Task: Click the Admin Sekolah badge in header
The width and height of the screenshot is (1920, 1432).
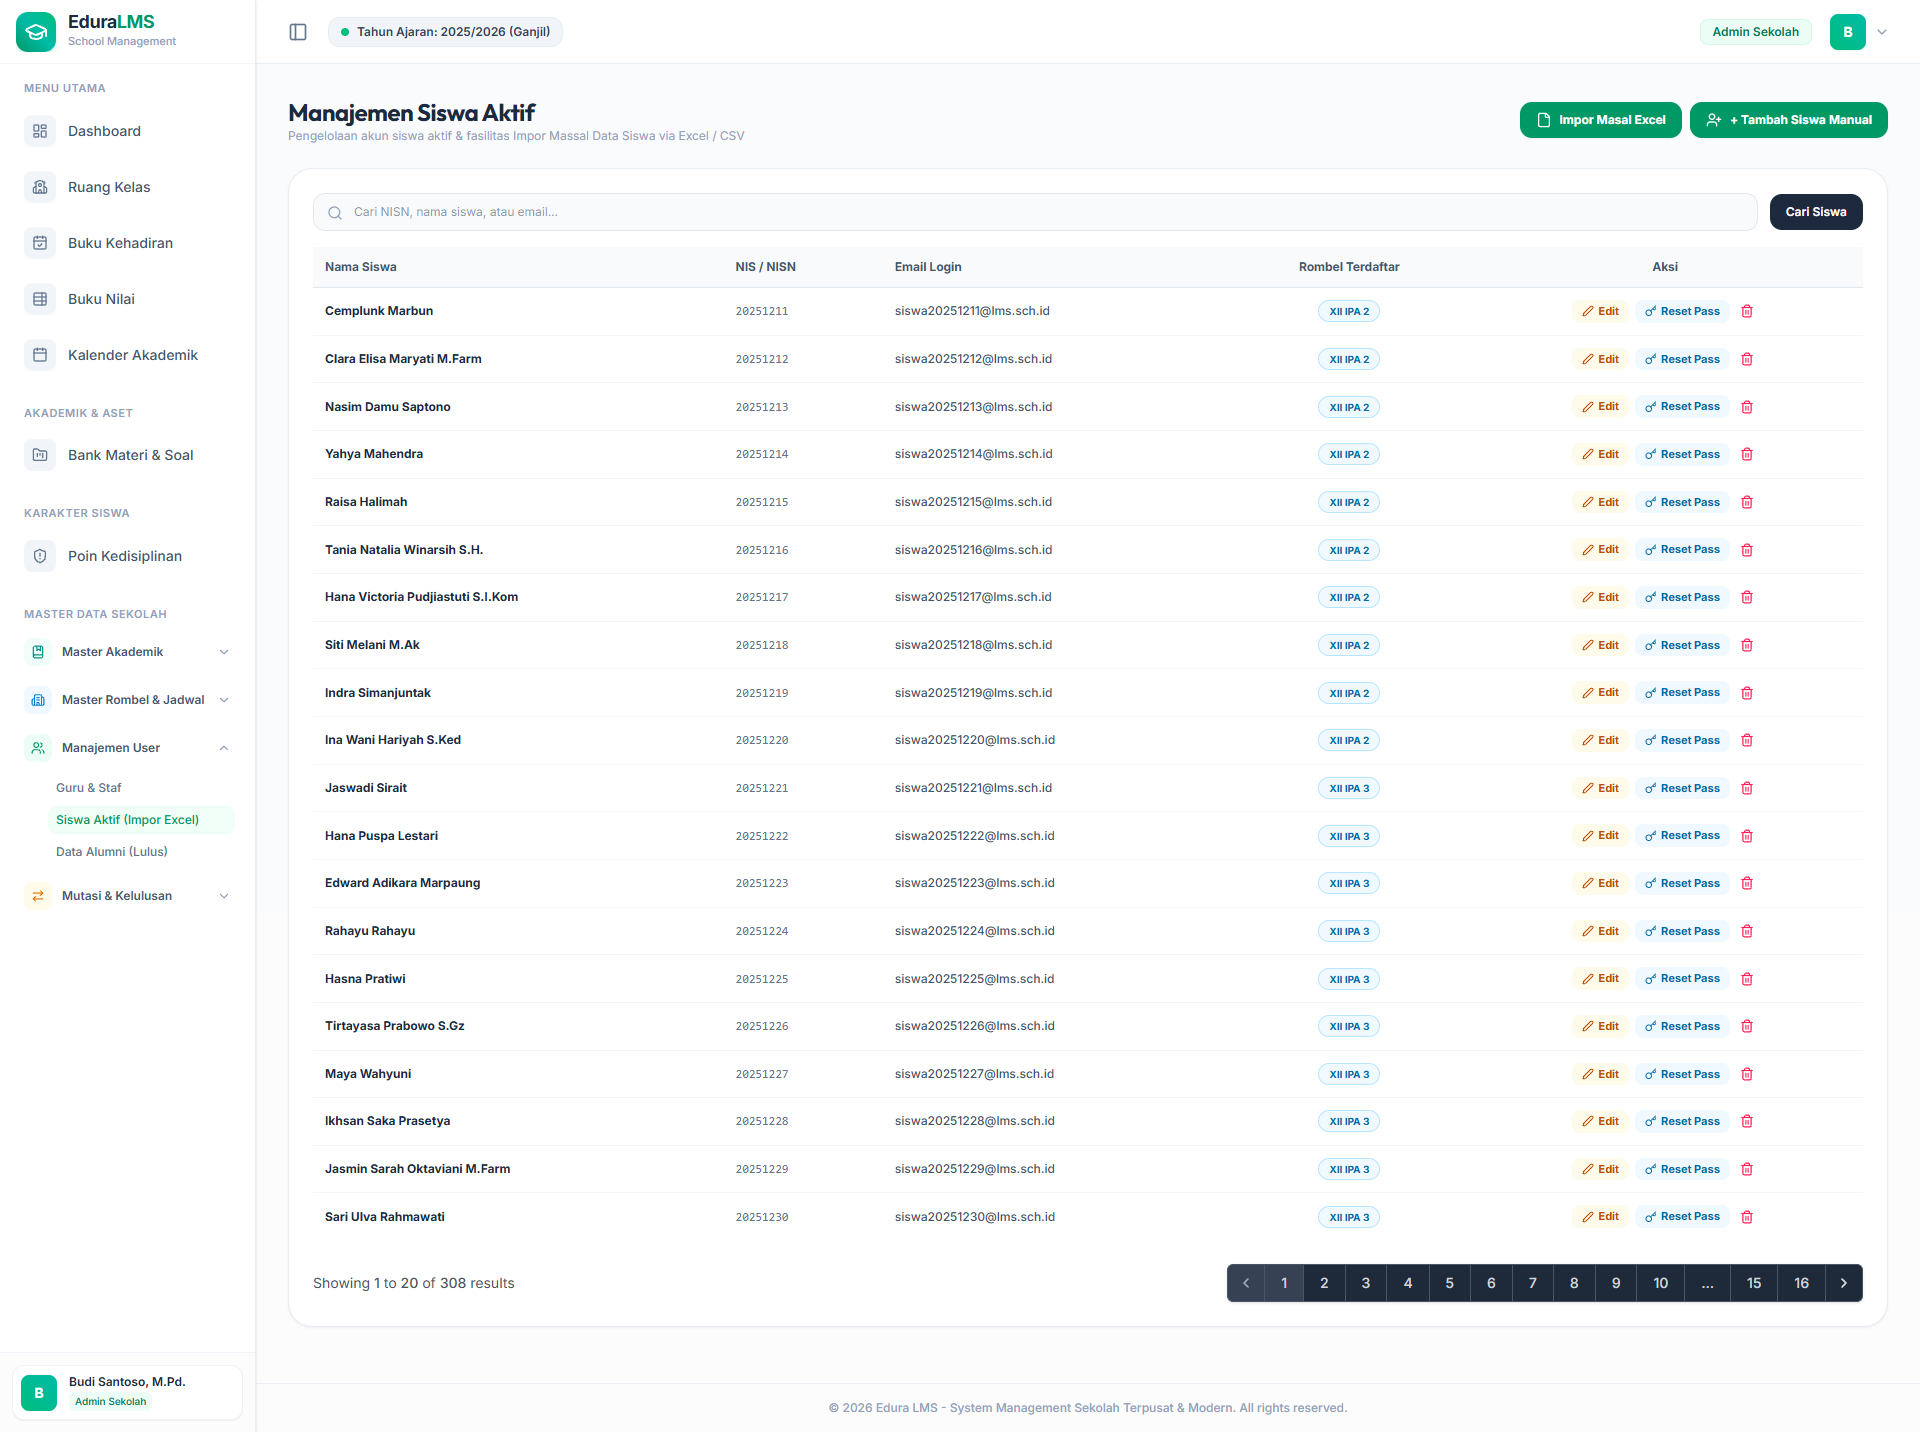Action: (1755, 32)
